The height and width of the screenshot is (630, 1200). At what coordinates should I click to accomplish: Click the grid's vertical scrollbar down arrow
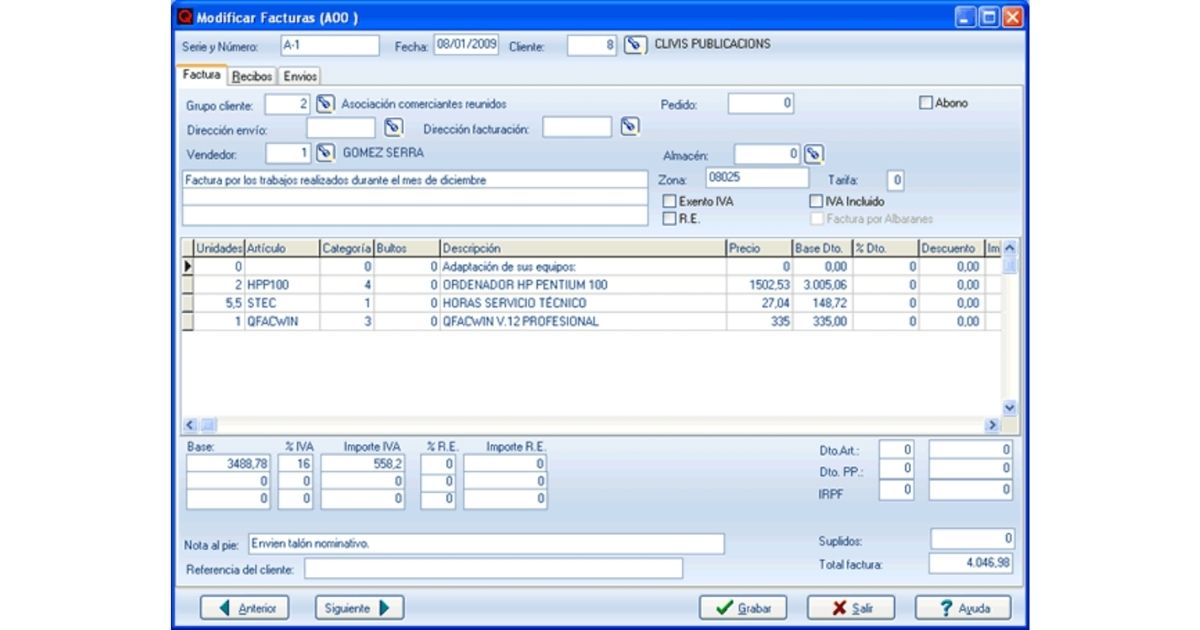[x=1009, y=408]
